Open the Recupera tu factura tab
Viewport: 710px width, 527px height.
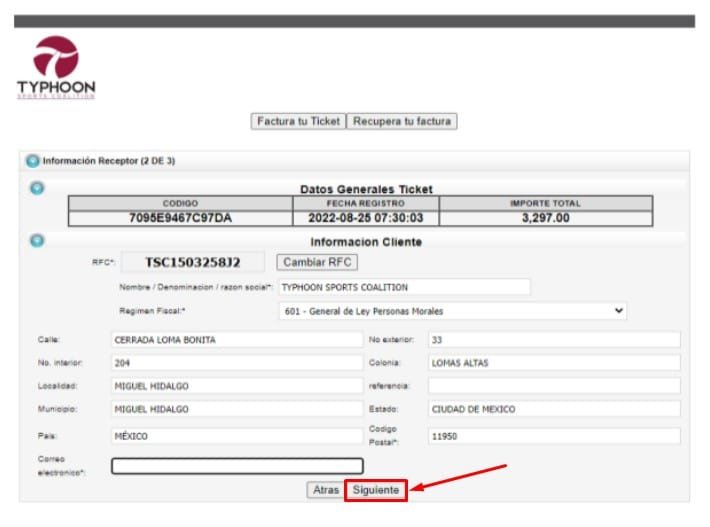click(402, 121)
